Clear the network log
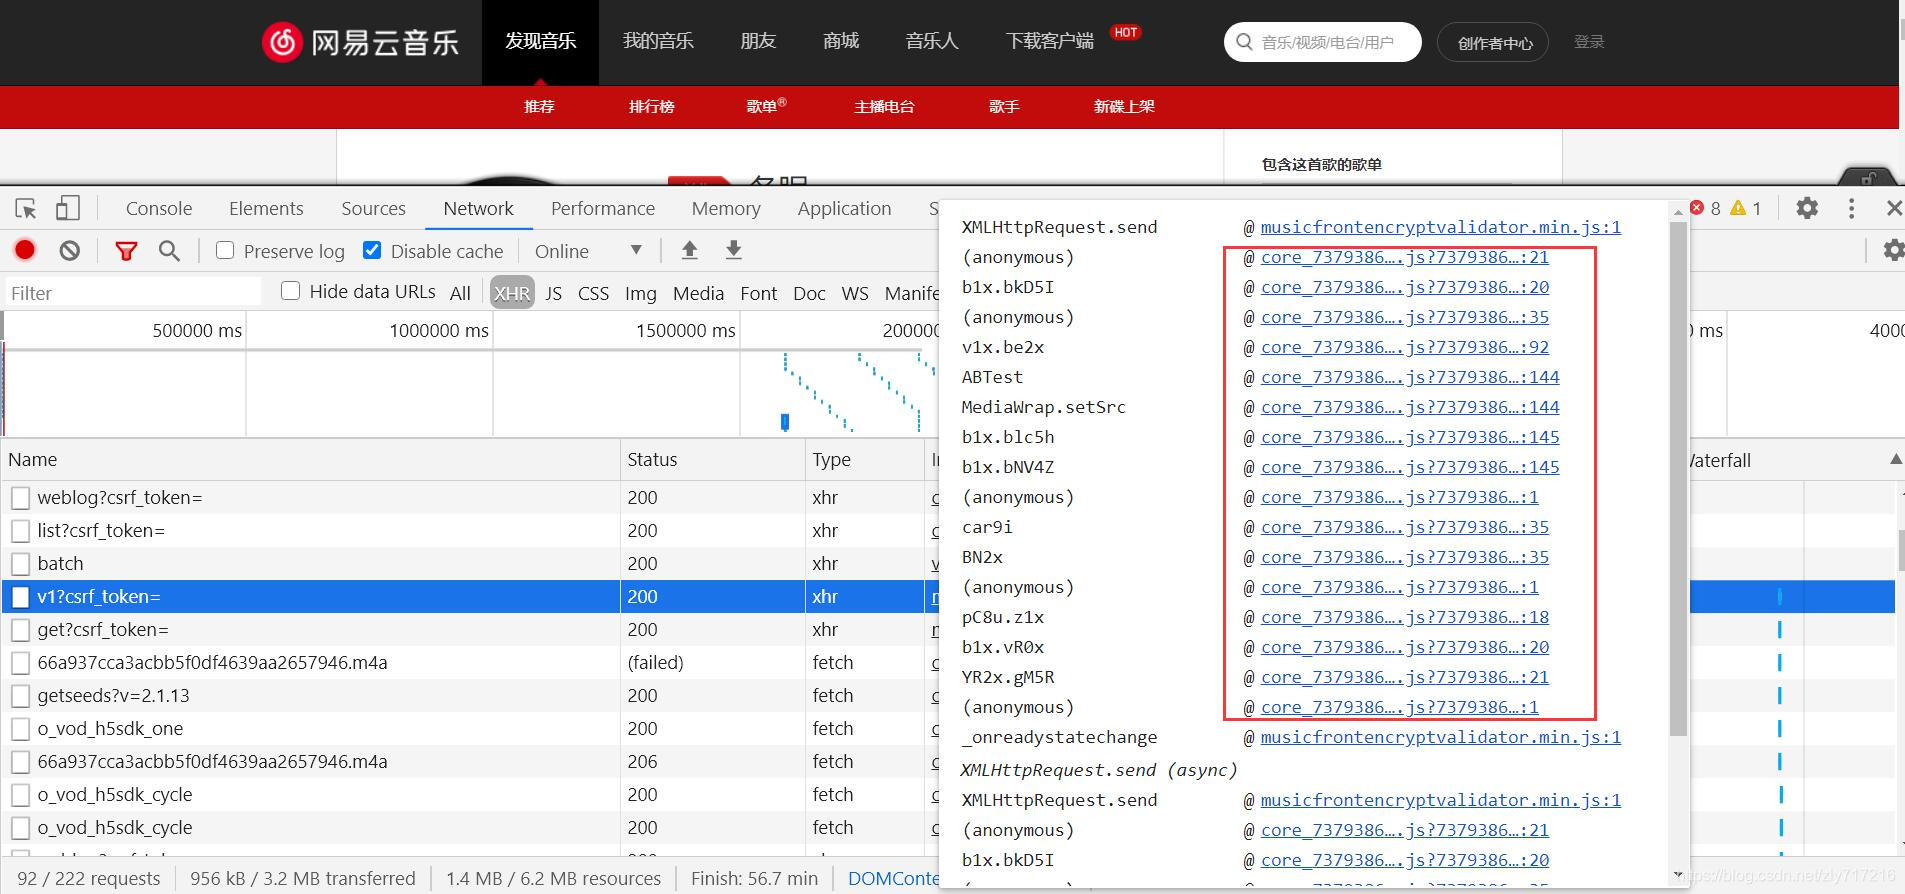This screenshot has height=894, width=1905. (x=69, y=251)
